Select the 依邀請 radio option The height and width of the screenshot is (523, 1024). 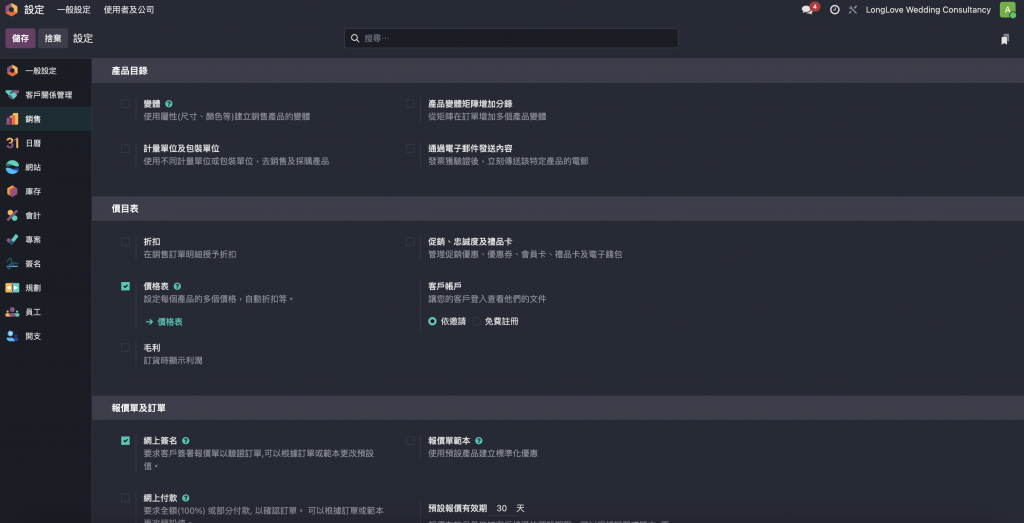(432, 321)
